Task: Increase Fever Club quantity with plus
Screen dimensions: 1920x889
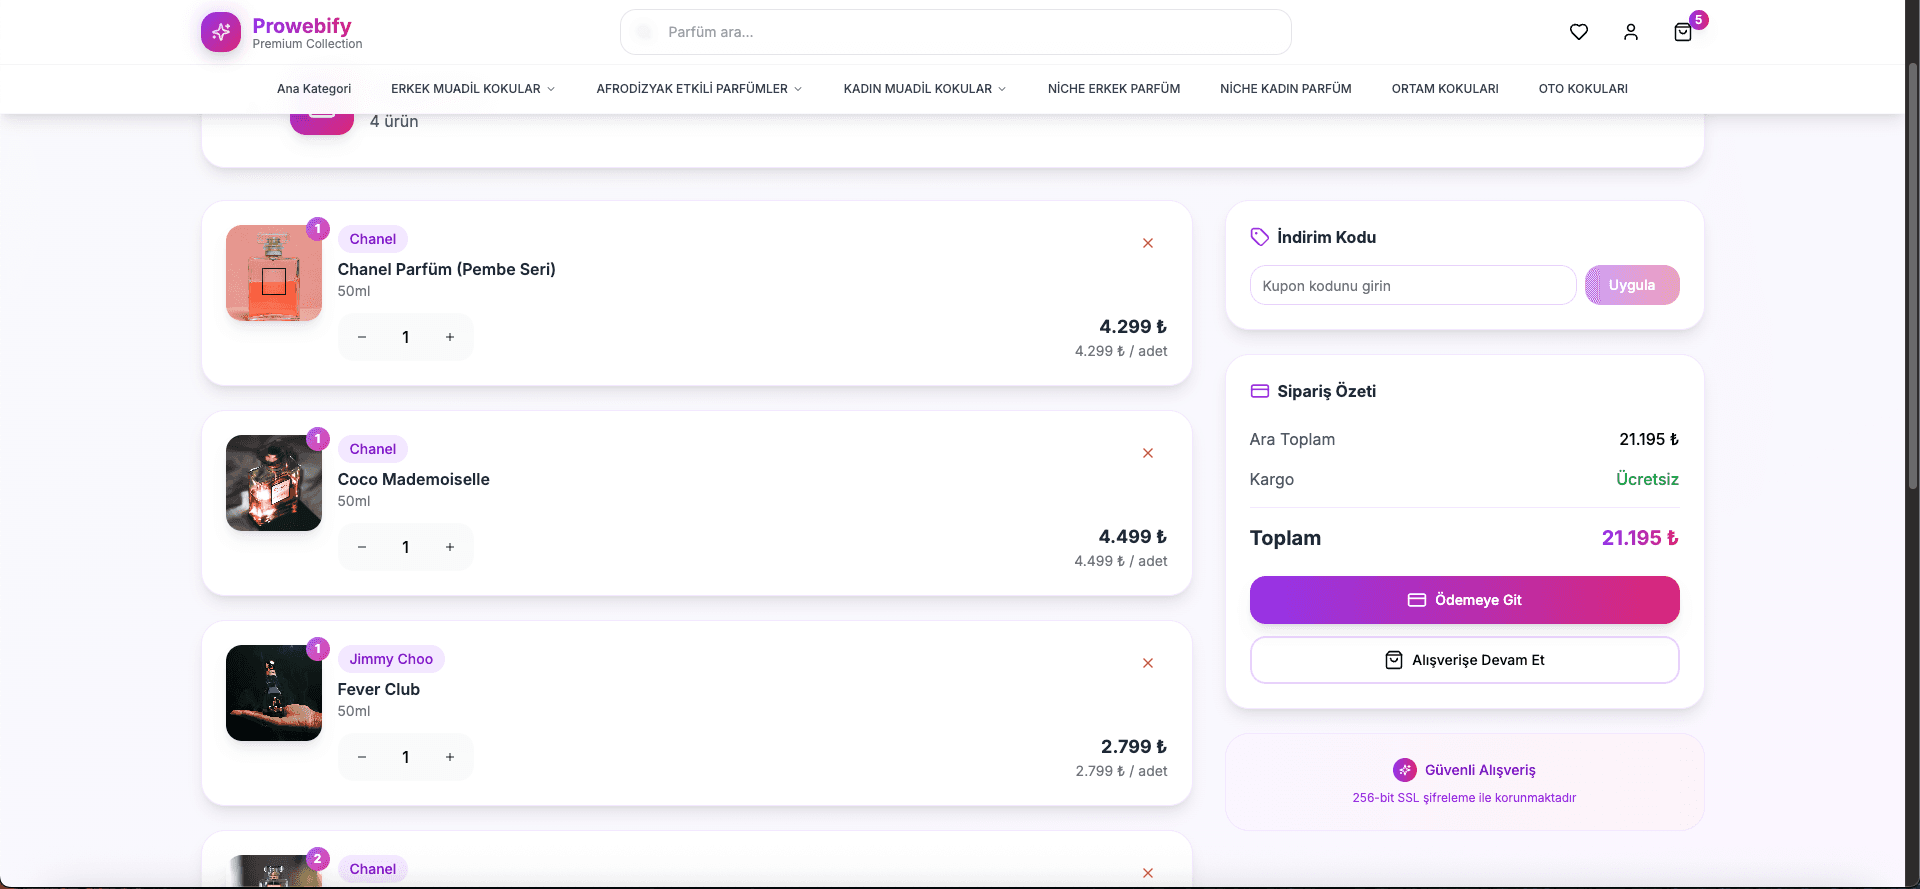Action: point(450,757)
